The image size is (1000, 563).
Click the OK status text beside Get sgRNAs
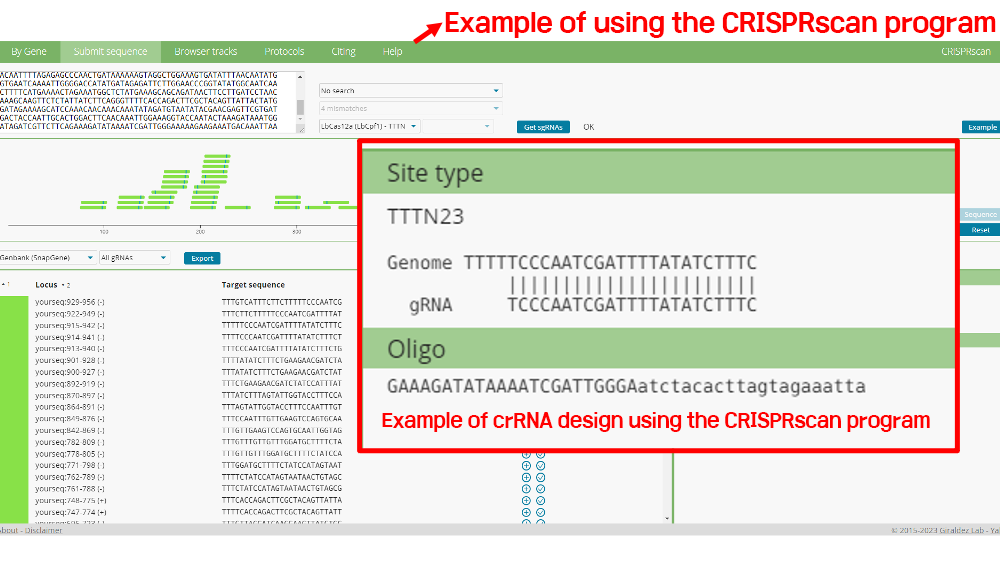[x=589, y=127]
